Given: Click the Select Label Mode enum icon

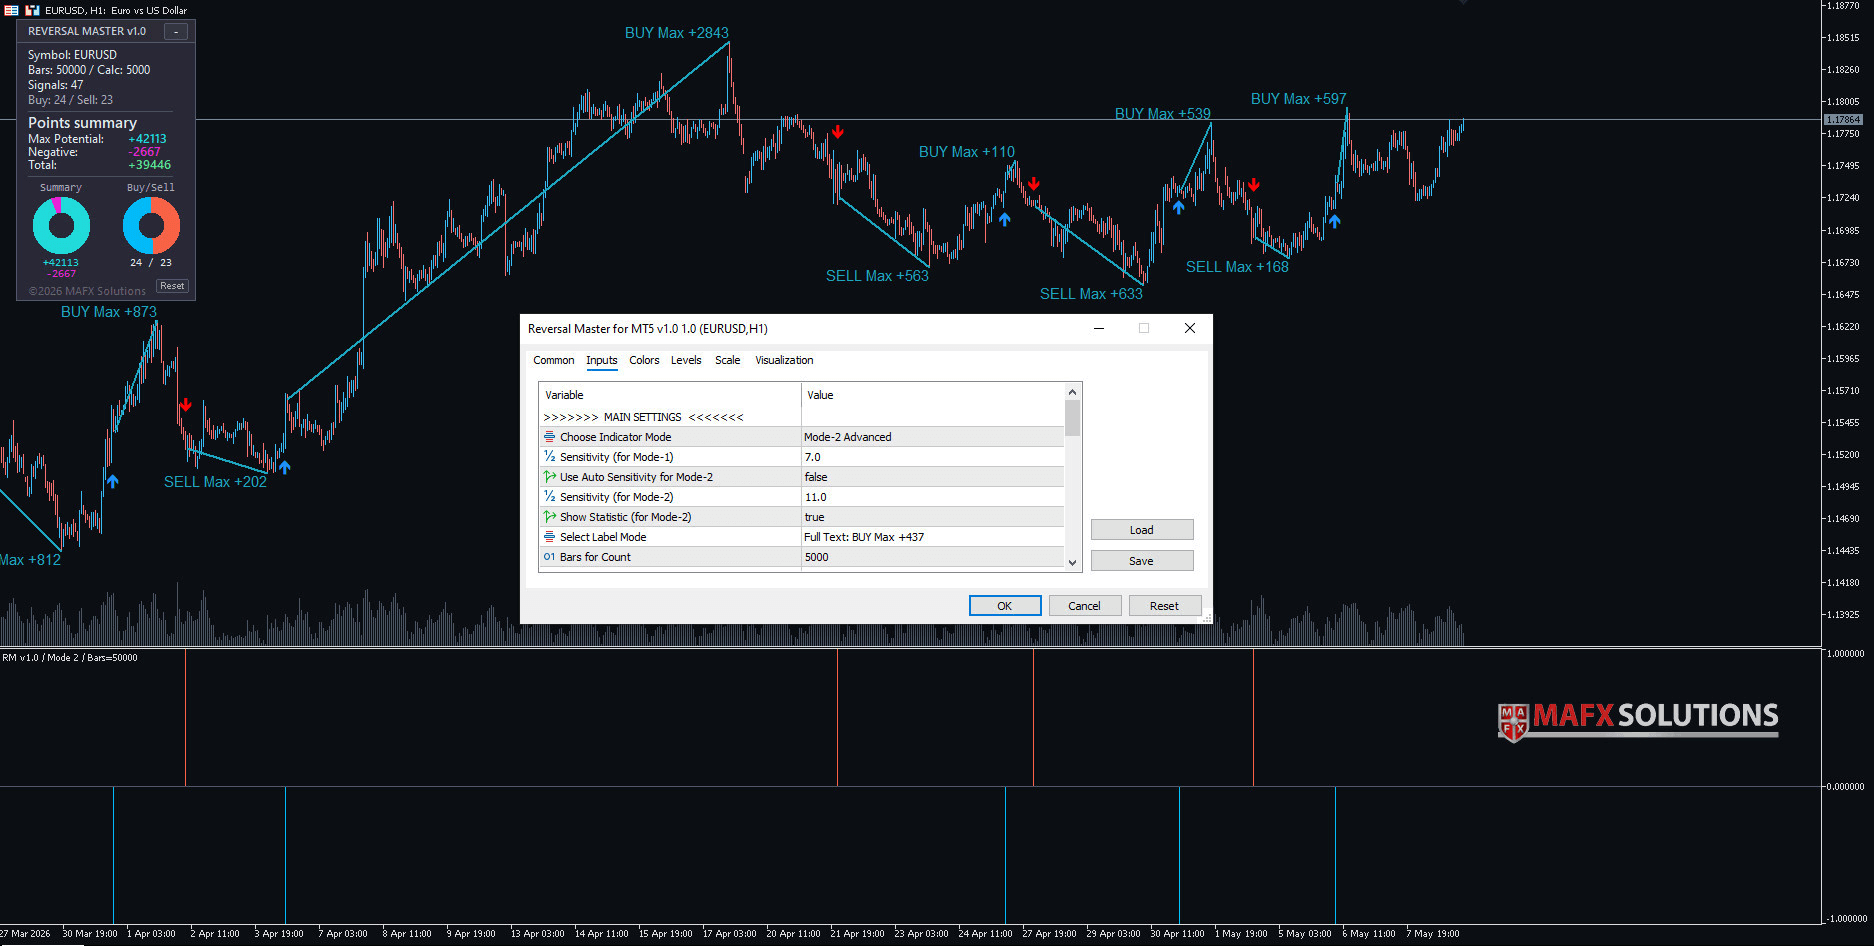Looking at the screenshot, I should pos(549,537).
